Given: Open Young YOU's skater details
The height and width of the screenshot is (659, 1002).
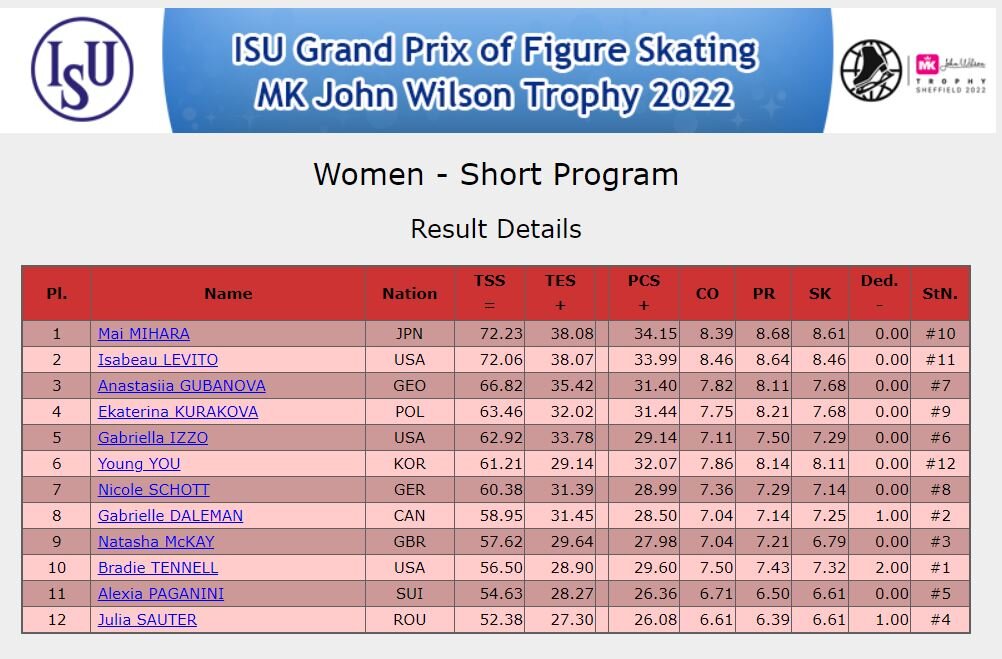Looking at the screenshot, I should [x=139, y=464].
